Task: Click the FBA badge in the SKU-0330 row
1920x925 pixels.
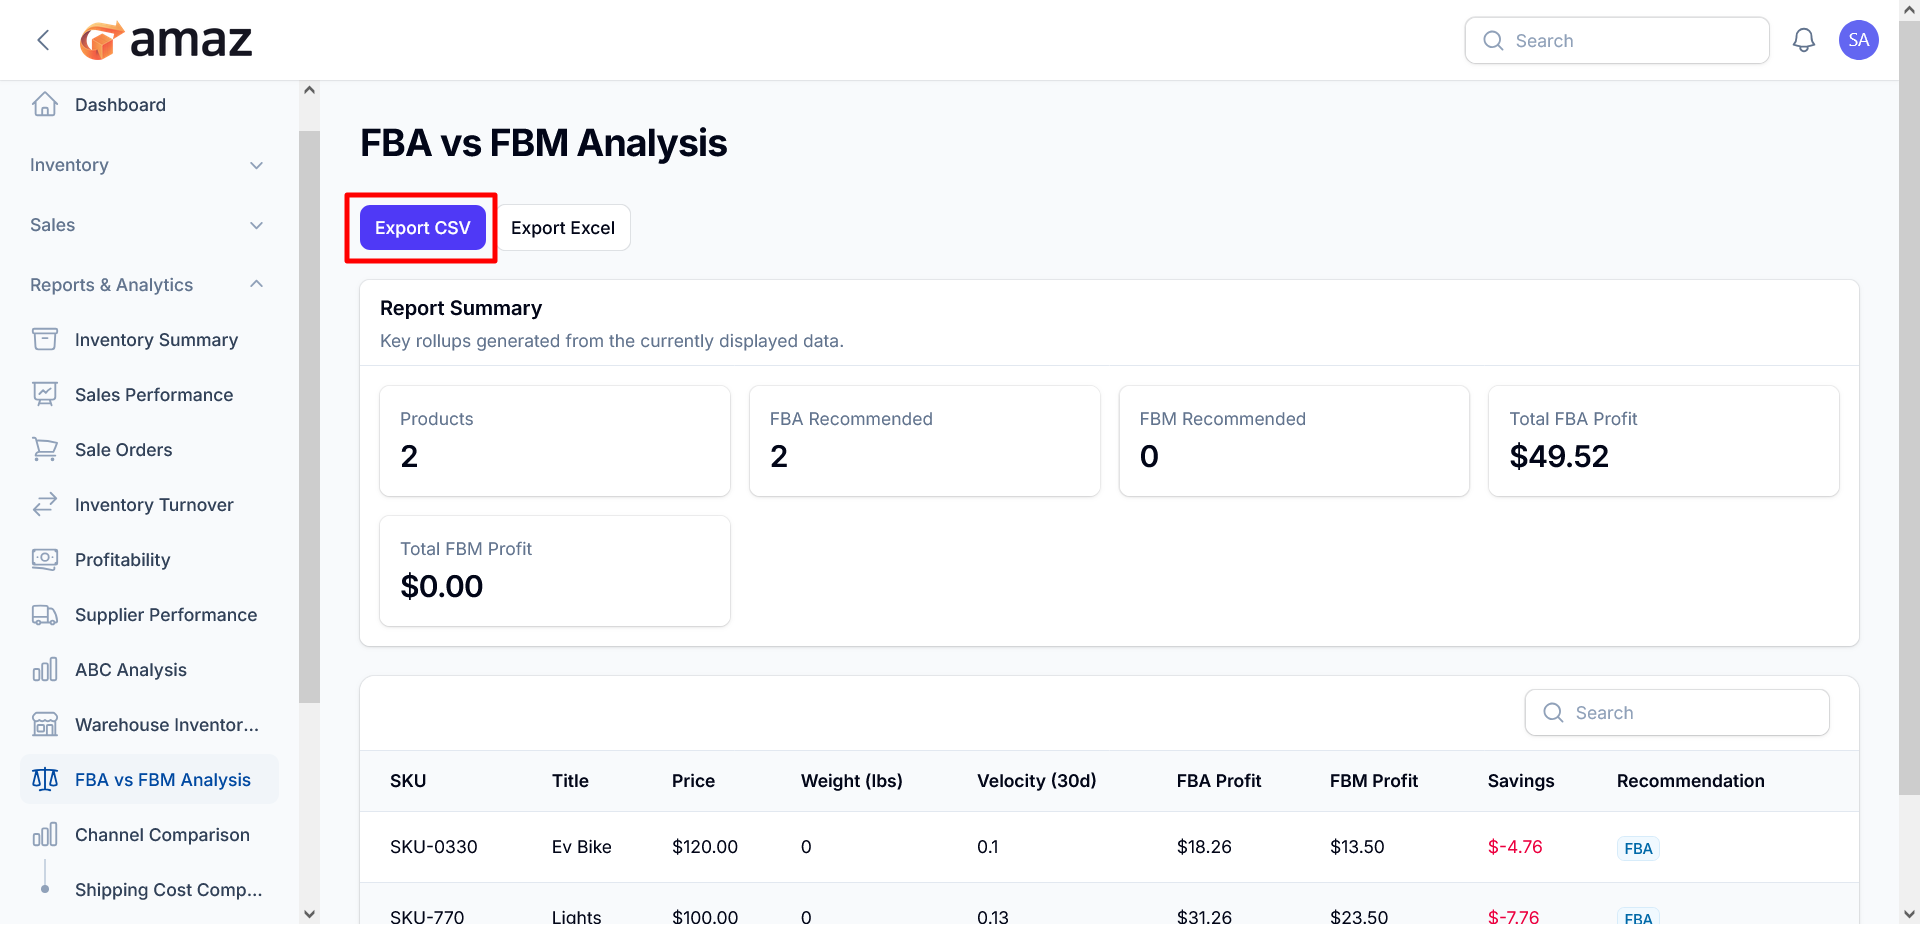Action: 1638,848
